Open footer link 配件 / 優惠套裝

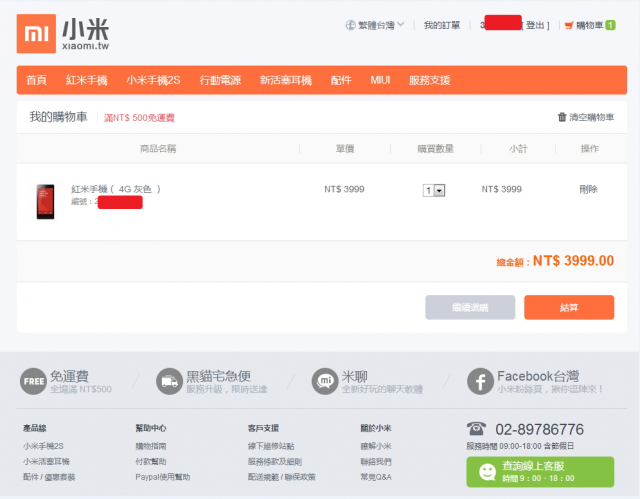[49, 477]
